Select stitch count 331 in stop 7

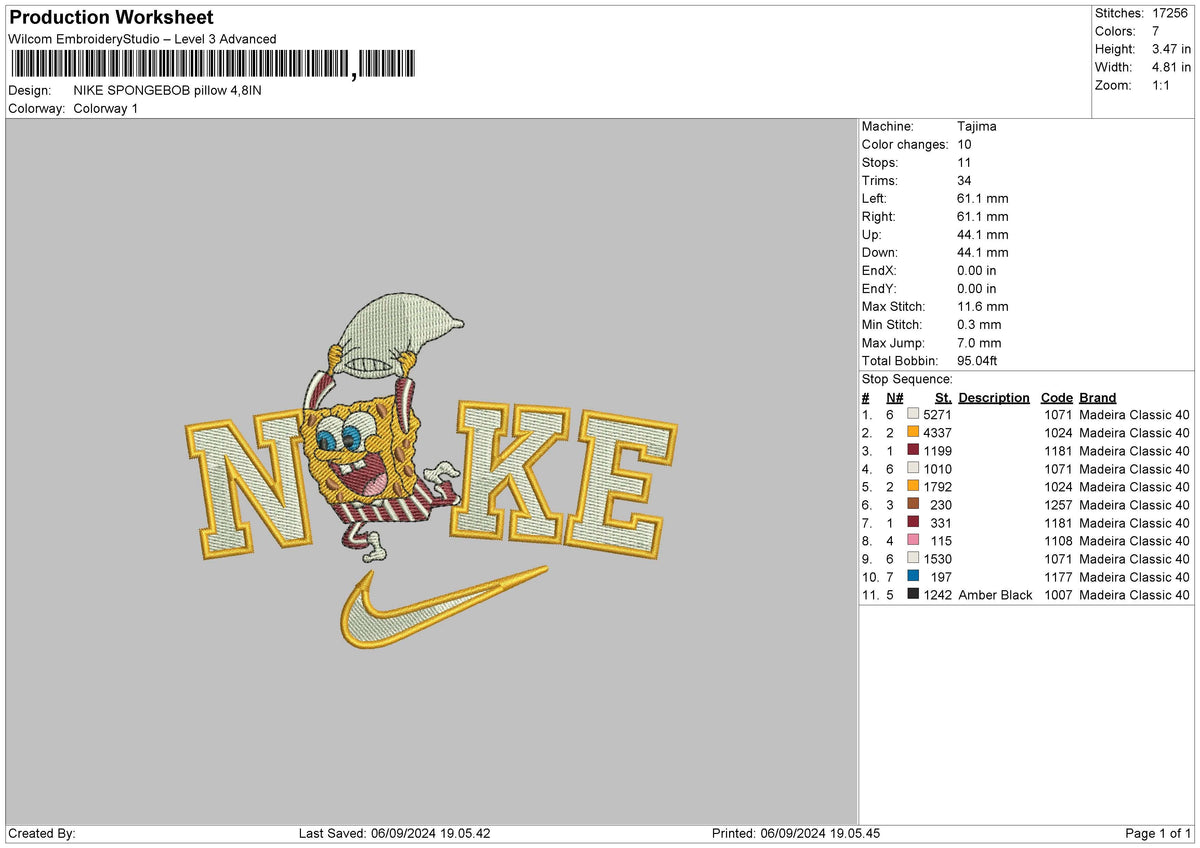click(941, 523)
